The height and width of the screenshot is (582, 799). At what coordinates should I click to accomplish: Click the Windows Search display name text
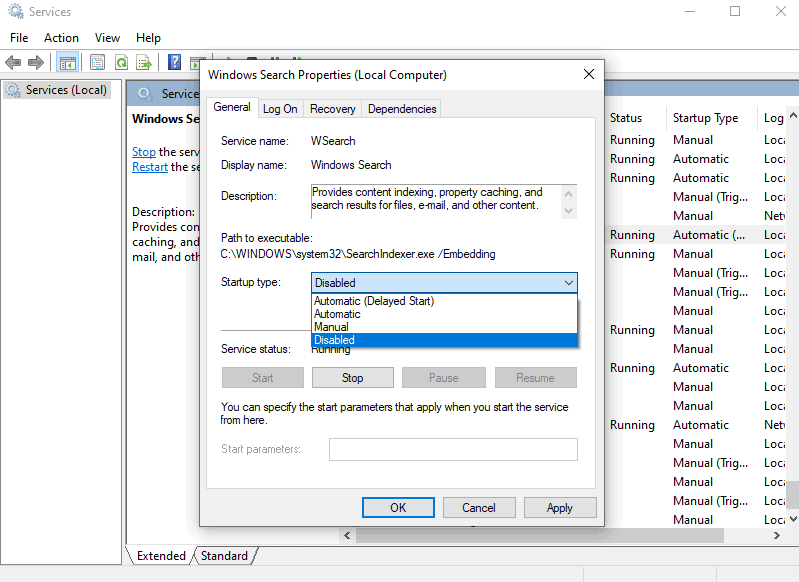coord(351,165)
